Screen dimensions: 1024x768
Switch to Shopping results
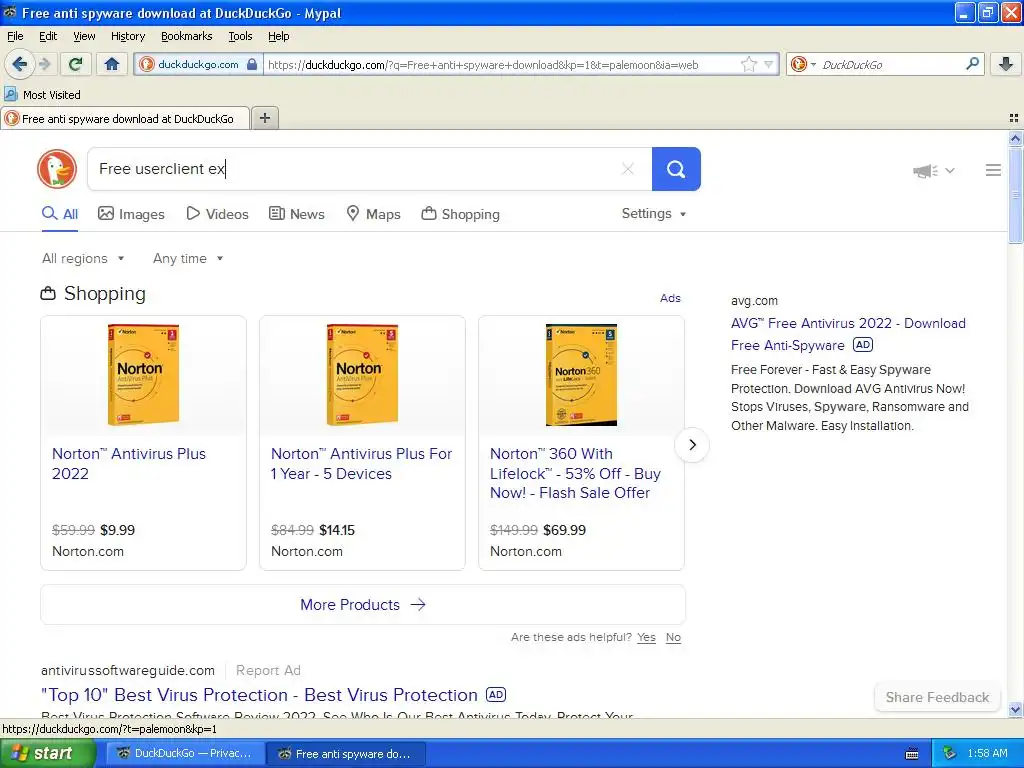click(x=460, y=214)
